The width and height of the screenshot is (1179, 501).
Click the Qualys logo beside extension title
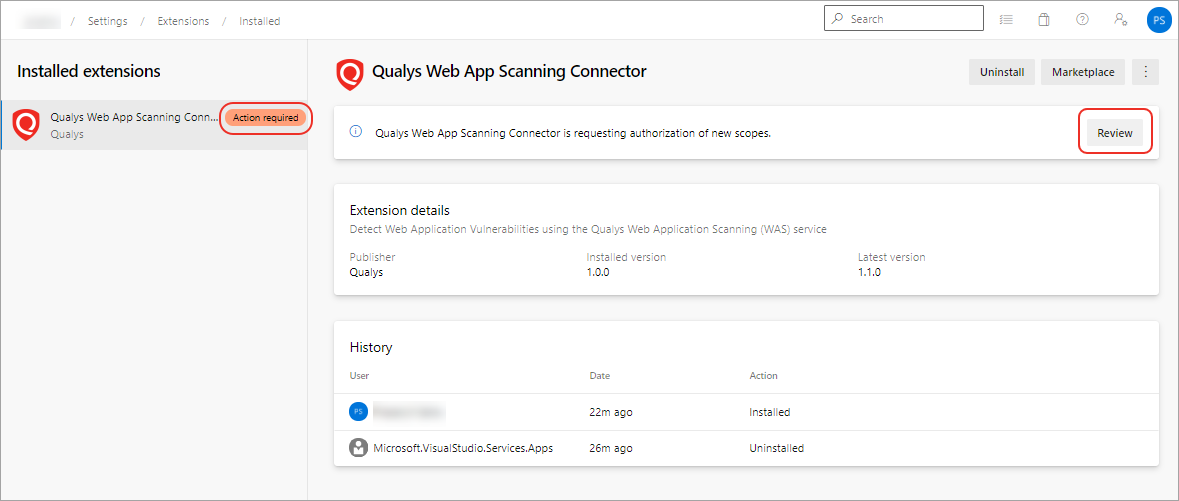[350, 74]
